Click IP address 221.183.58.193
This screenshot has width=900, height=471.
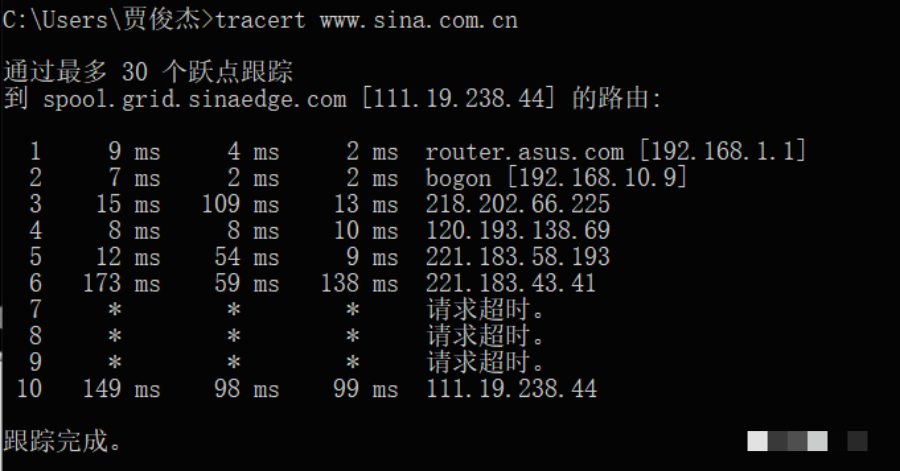[517, 257]
